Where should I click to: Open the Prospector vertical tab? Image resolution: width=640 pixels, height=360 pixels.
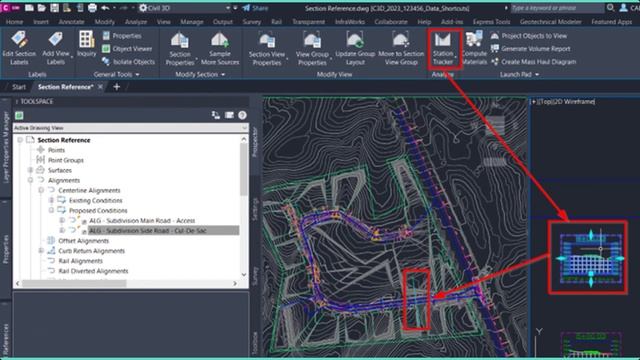pyautogui.click(x=255, y=142)
